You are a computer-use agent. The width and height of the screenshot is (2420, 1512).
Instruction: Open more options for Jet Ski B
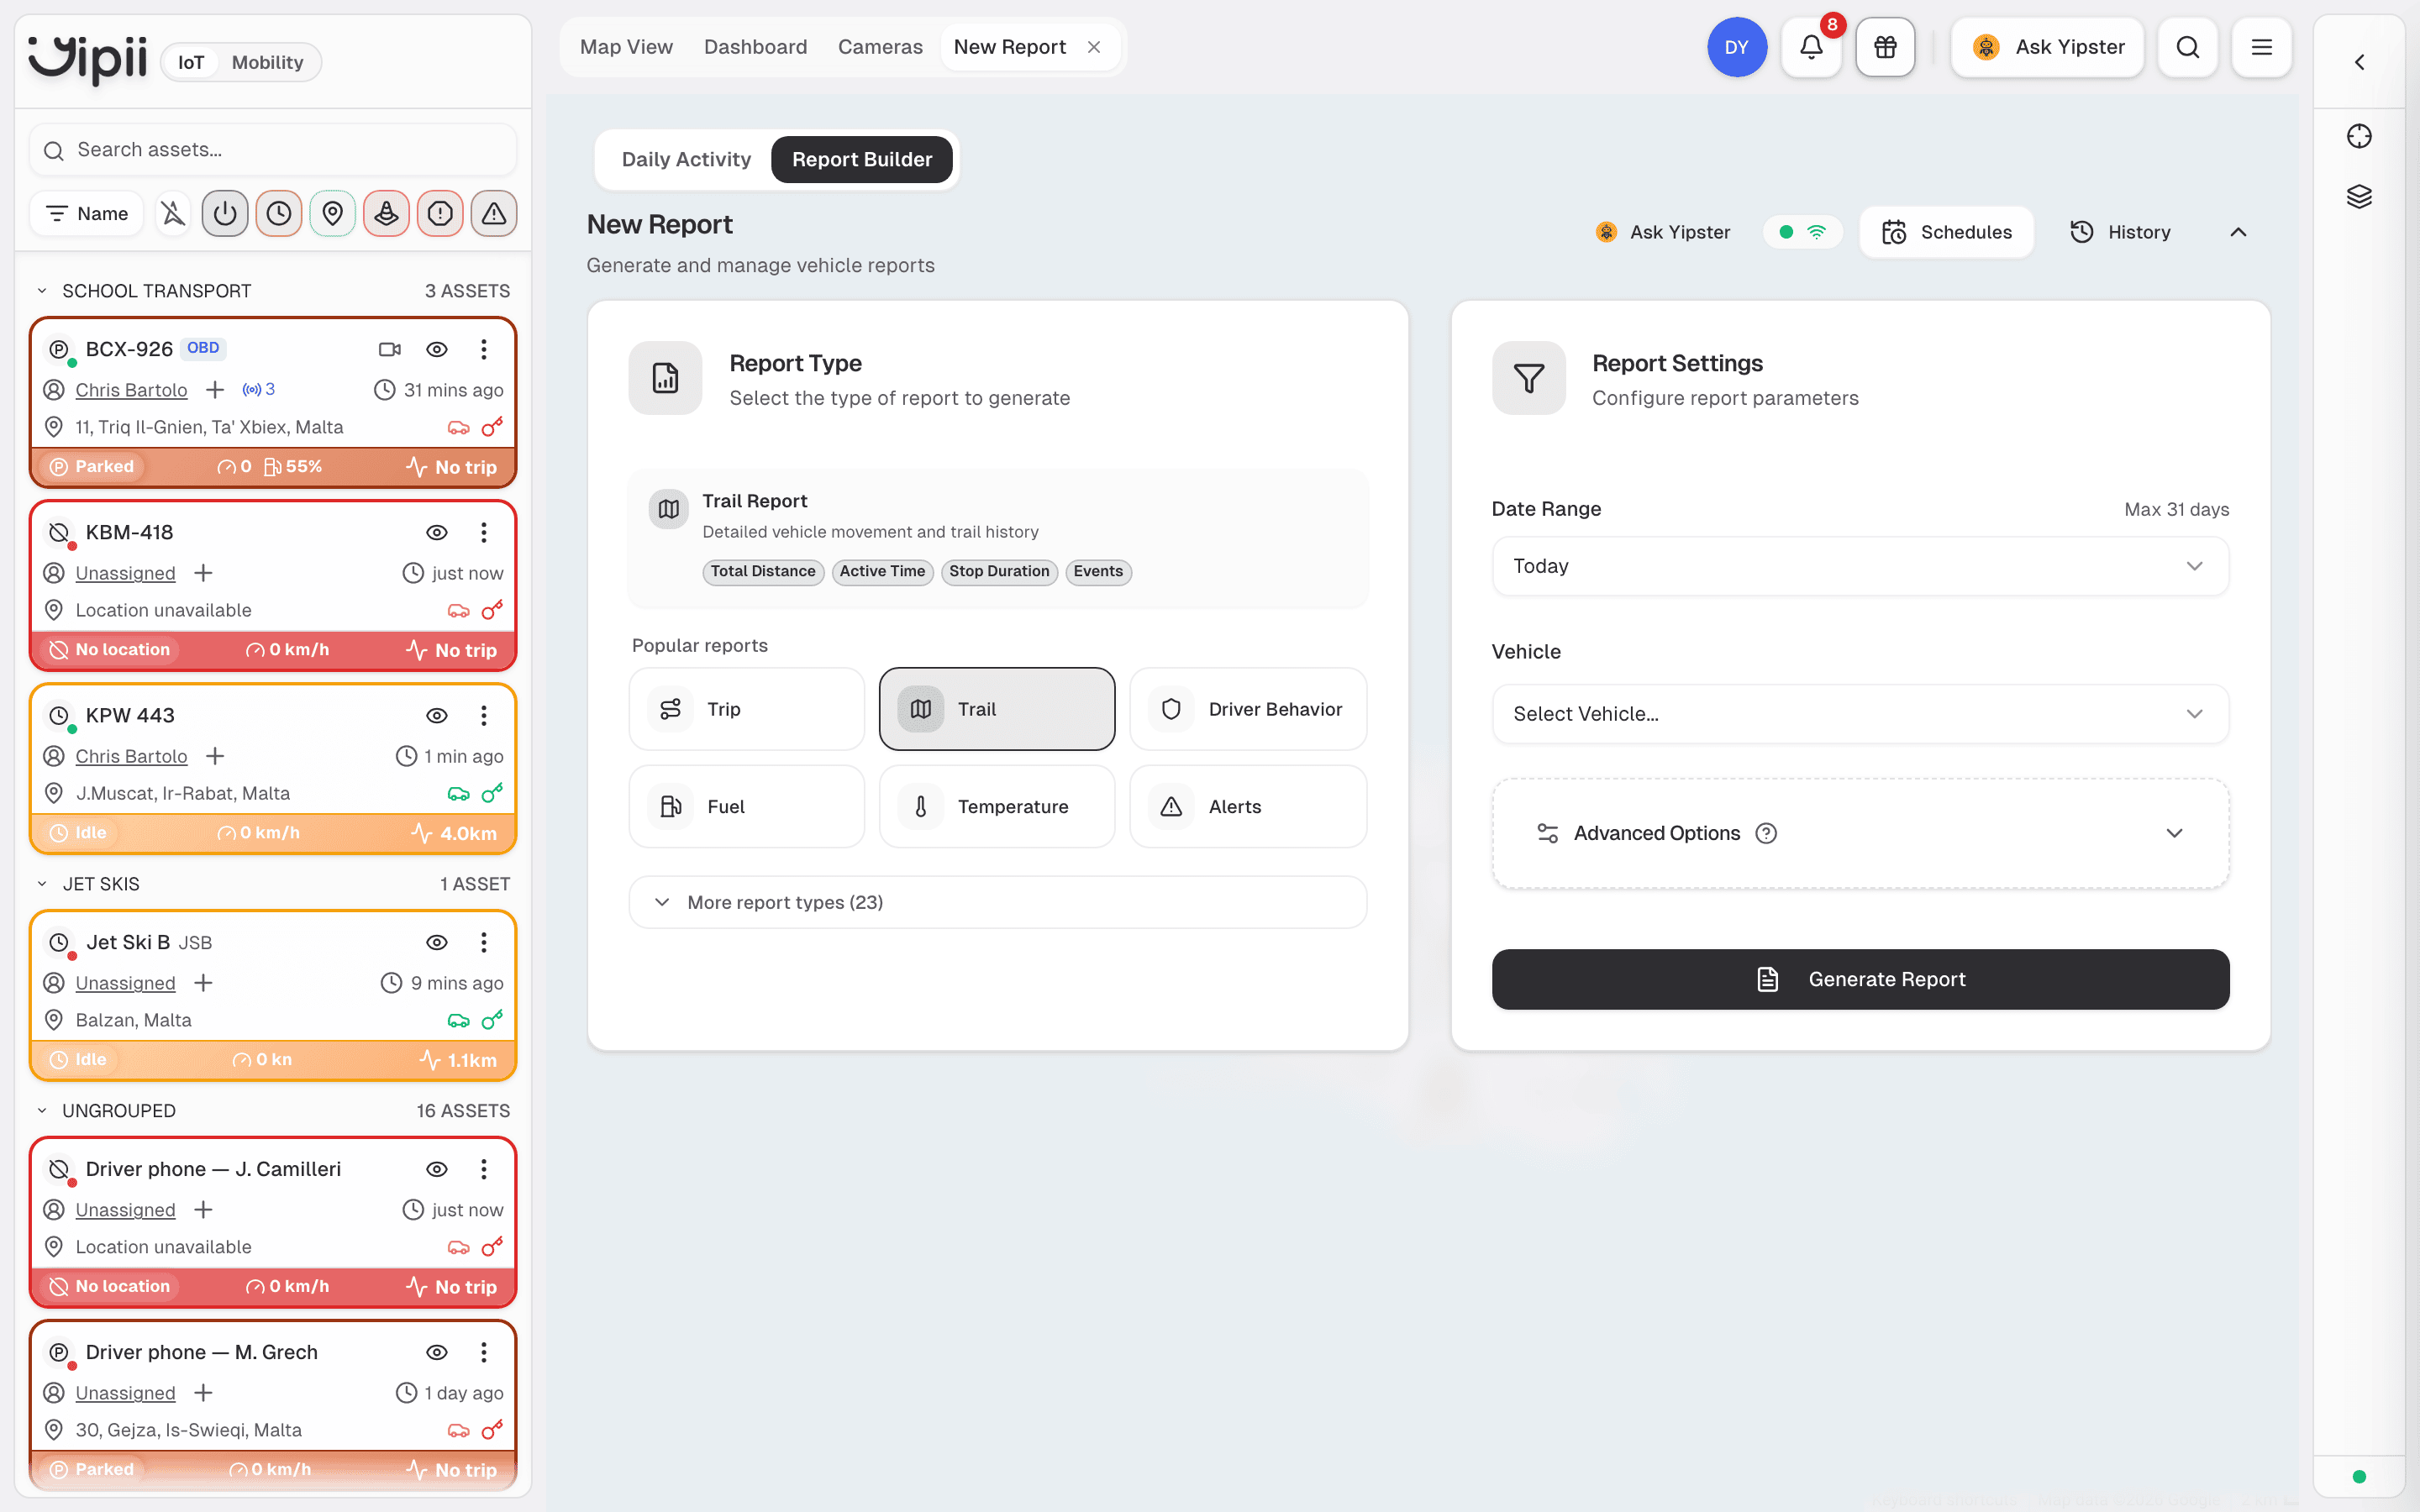(484, 942)
